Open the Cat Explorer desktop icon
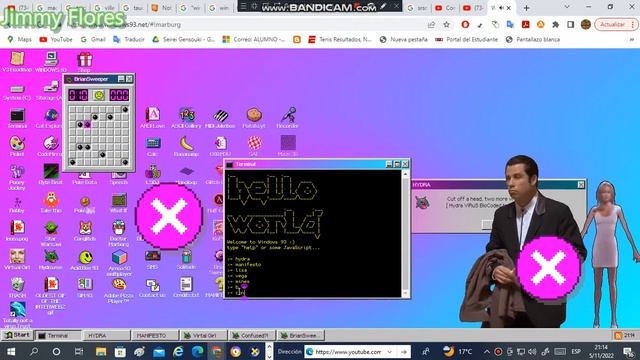The height and width of the screenshot is (360, 640). [51, 118]
